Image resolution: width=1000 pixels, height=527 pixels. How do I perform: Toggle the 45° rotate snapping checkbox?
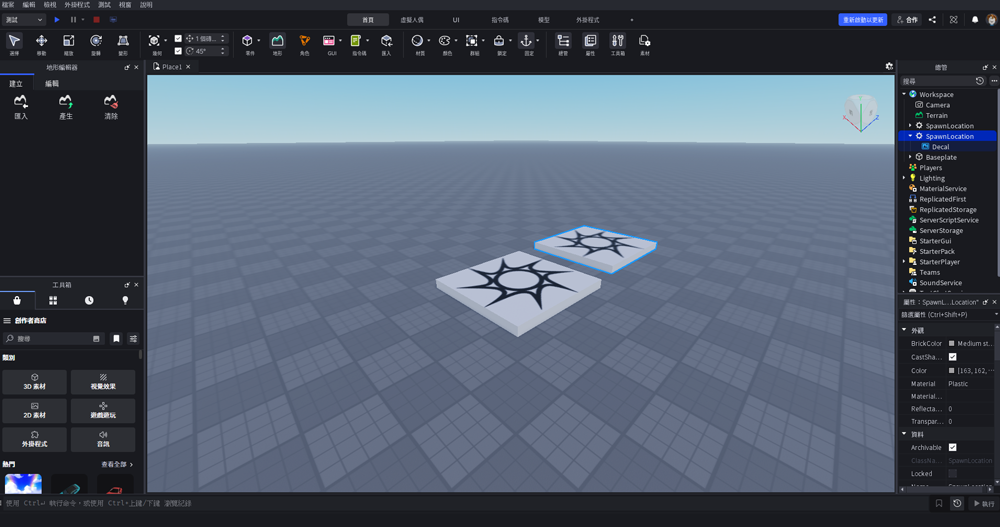(x=178, y=51)
